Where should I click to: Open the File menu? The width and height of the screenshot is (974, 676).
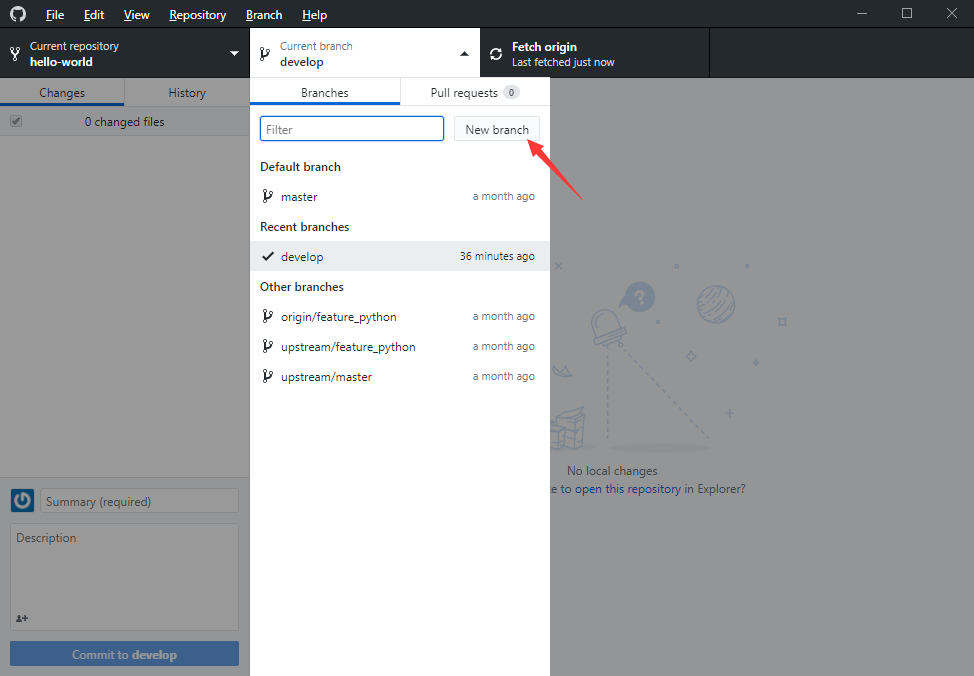click(55, 14)
